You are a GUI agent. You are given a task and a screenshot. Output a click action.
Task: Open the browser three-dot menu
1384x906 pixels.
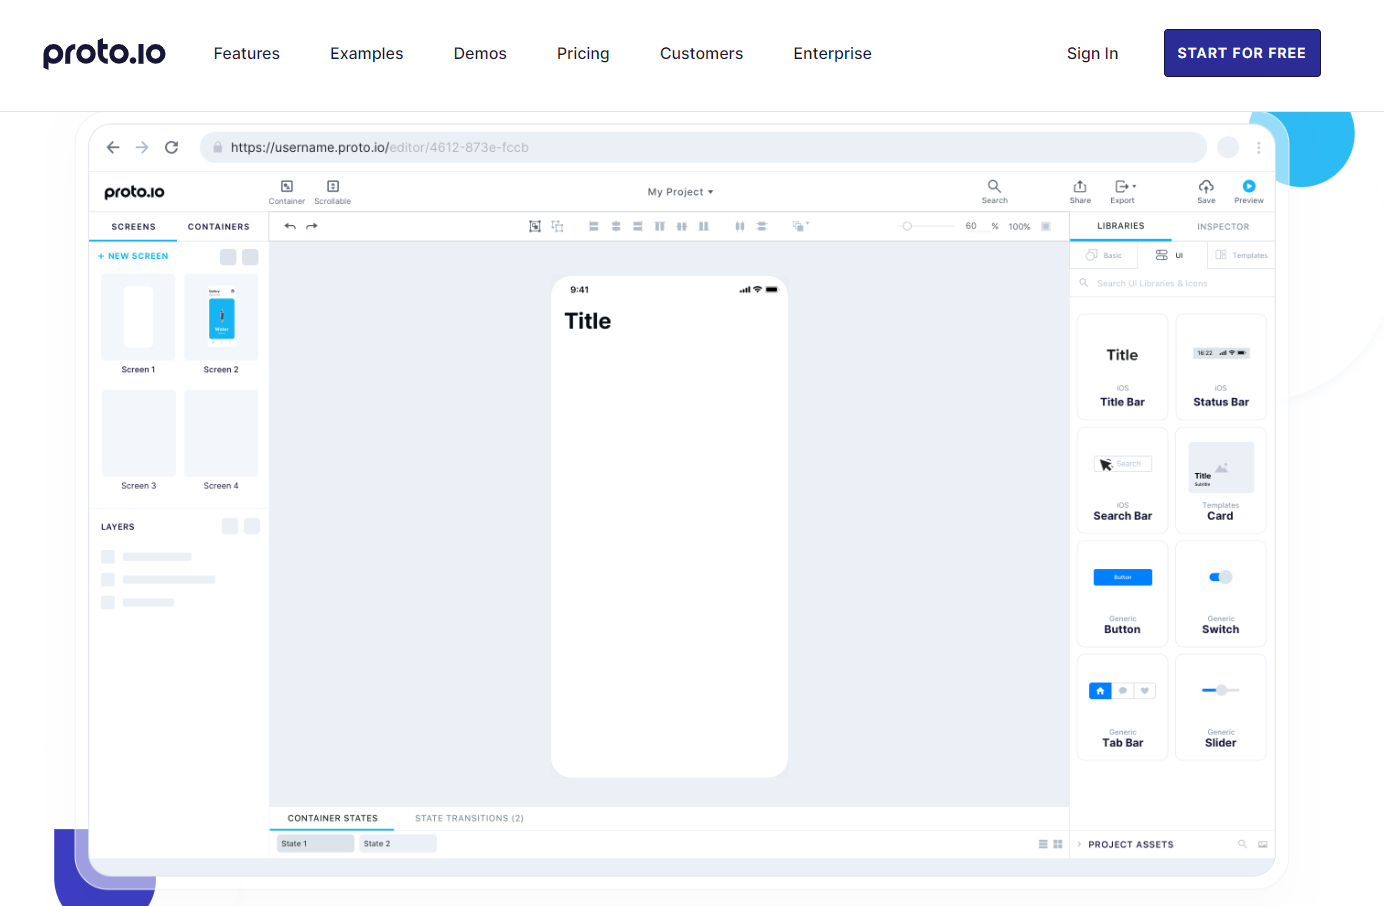click(x=1258, y=147)
